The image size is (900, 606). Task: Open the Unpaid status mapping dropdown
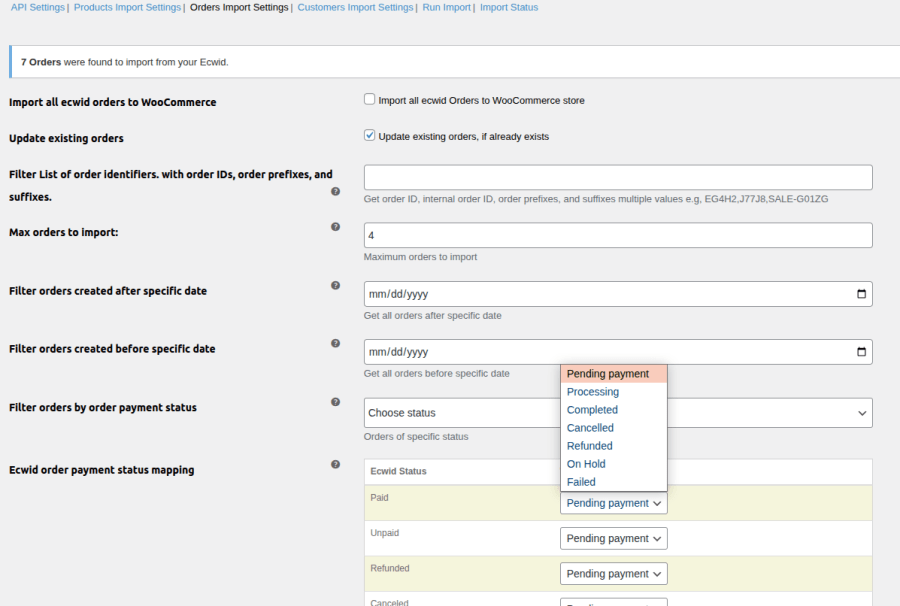pos(613,538)
